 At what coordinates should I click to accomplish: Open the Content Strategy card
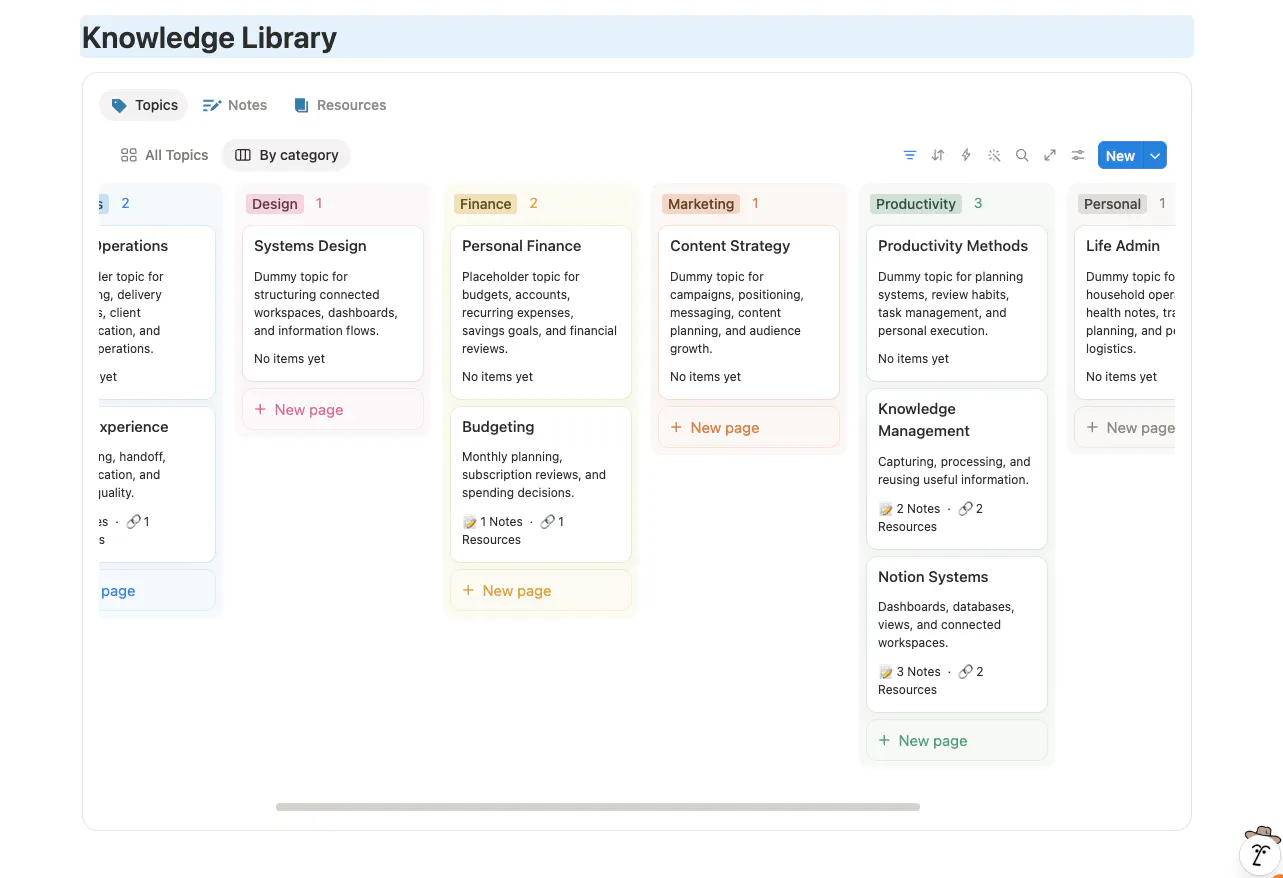[x=749, y=312]
